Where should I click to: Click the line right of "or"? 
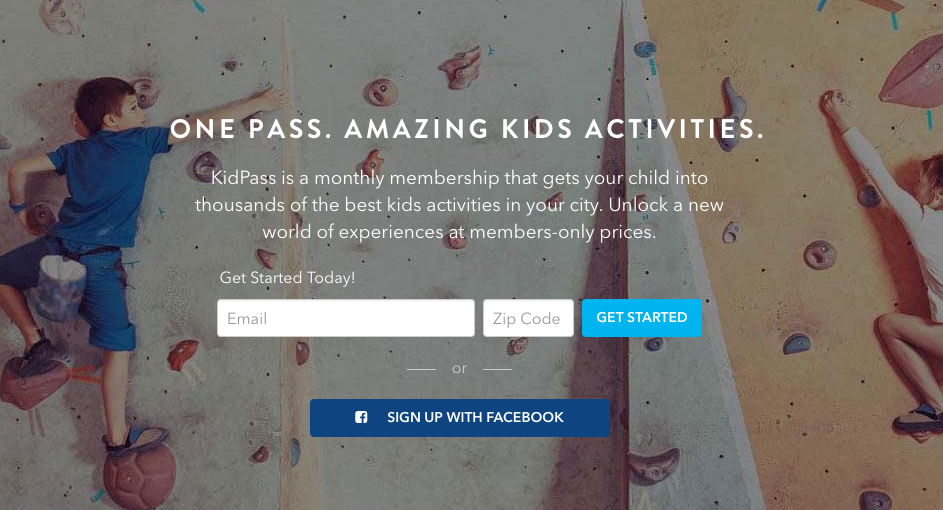coord(497,369)
